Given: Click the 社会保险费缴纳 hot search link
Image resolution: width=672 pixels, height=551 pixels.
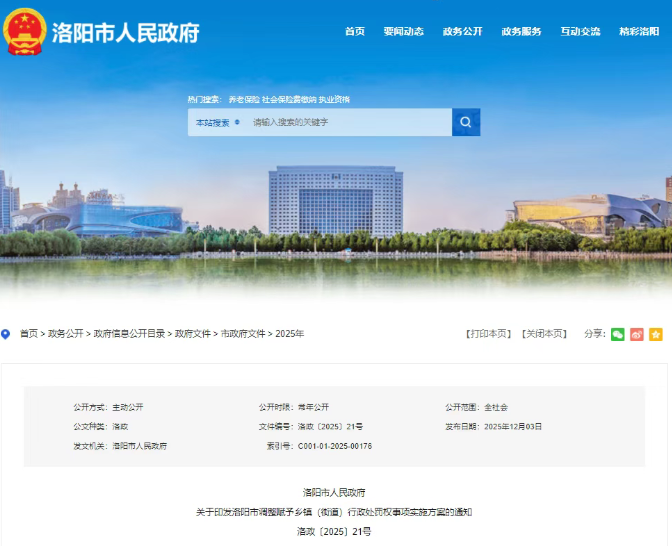Looking at the screenshot, I should [288, 100].
